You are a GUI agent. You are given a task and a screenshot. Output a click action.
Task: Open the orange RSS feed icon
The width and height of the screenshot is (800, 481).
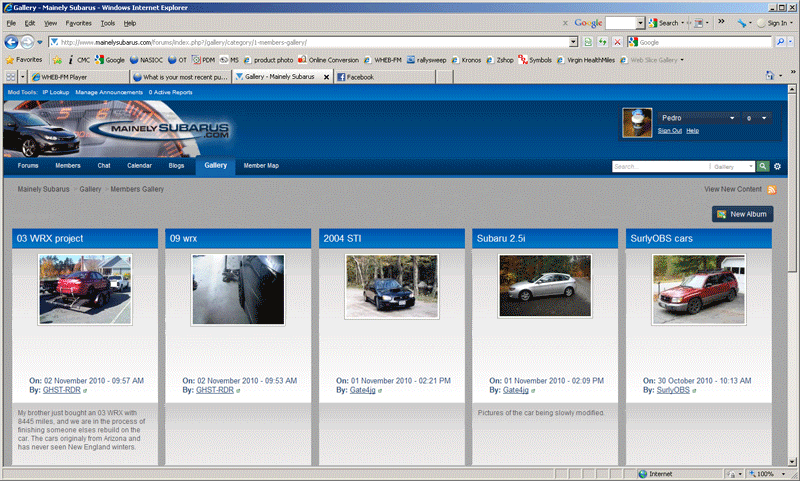(771, 190)
